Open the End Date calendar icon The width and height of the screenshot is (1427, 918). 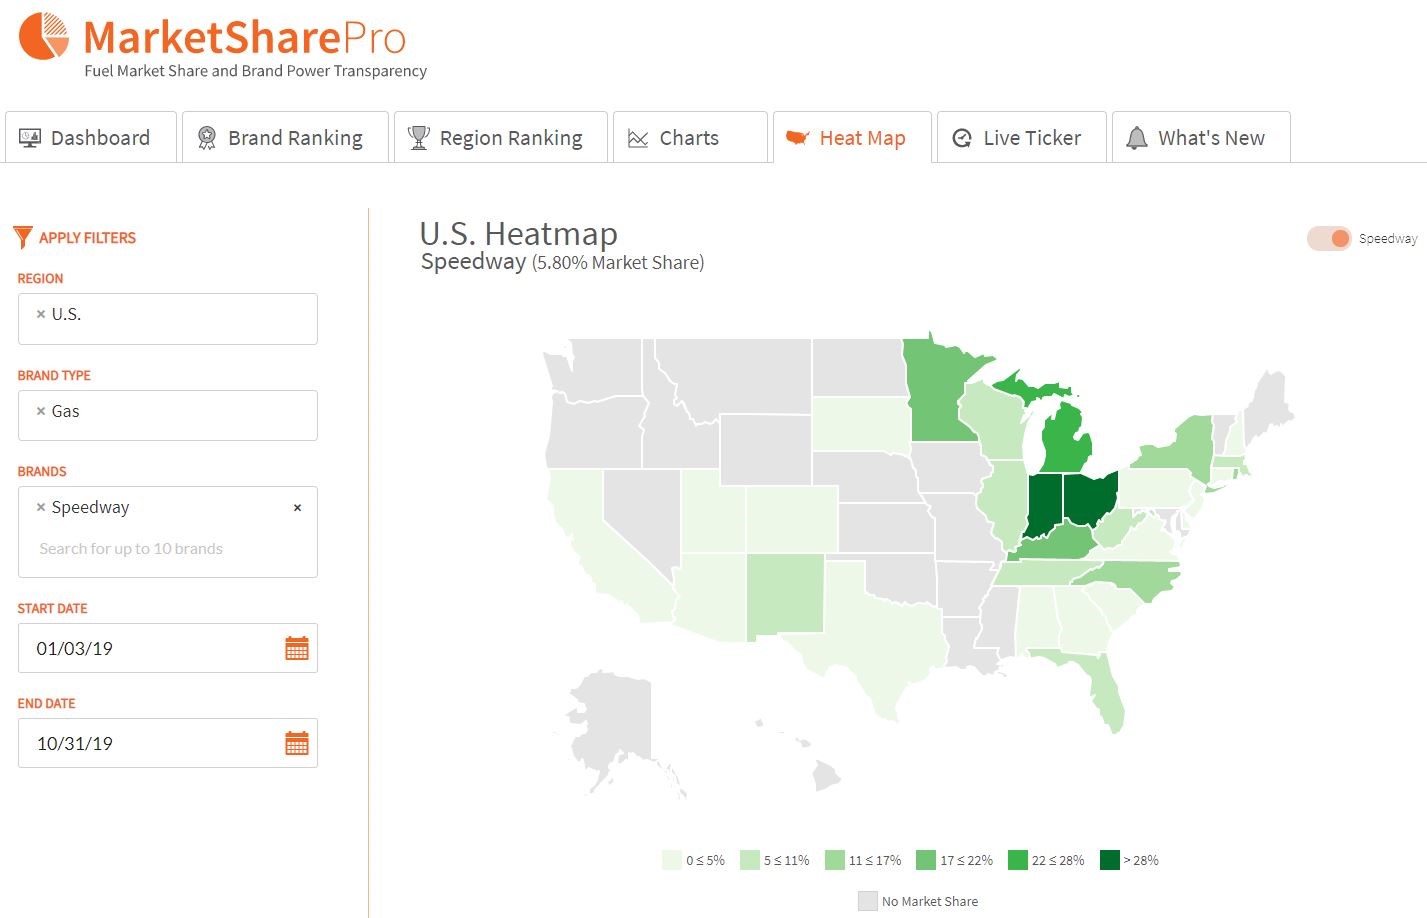tap(297, 743)
